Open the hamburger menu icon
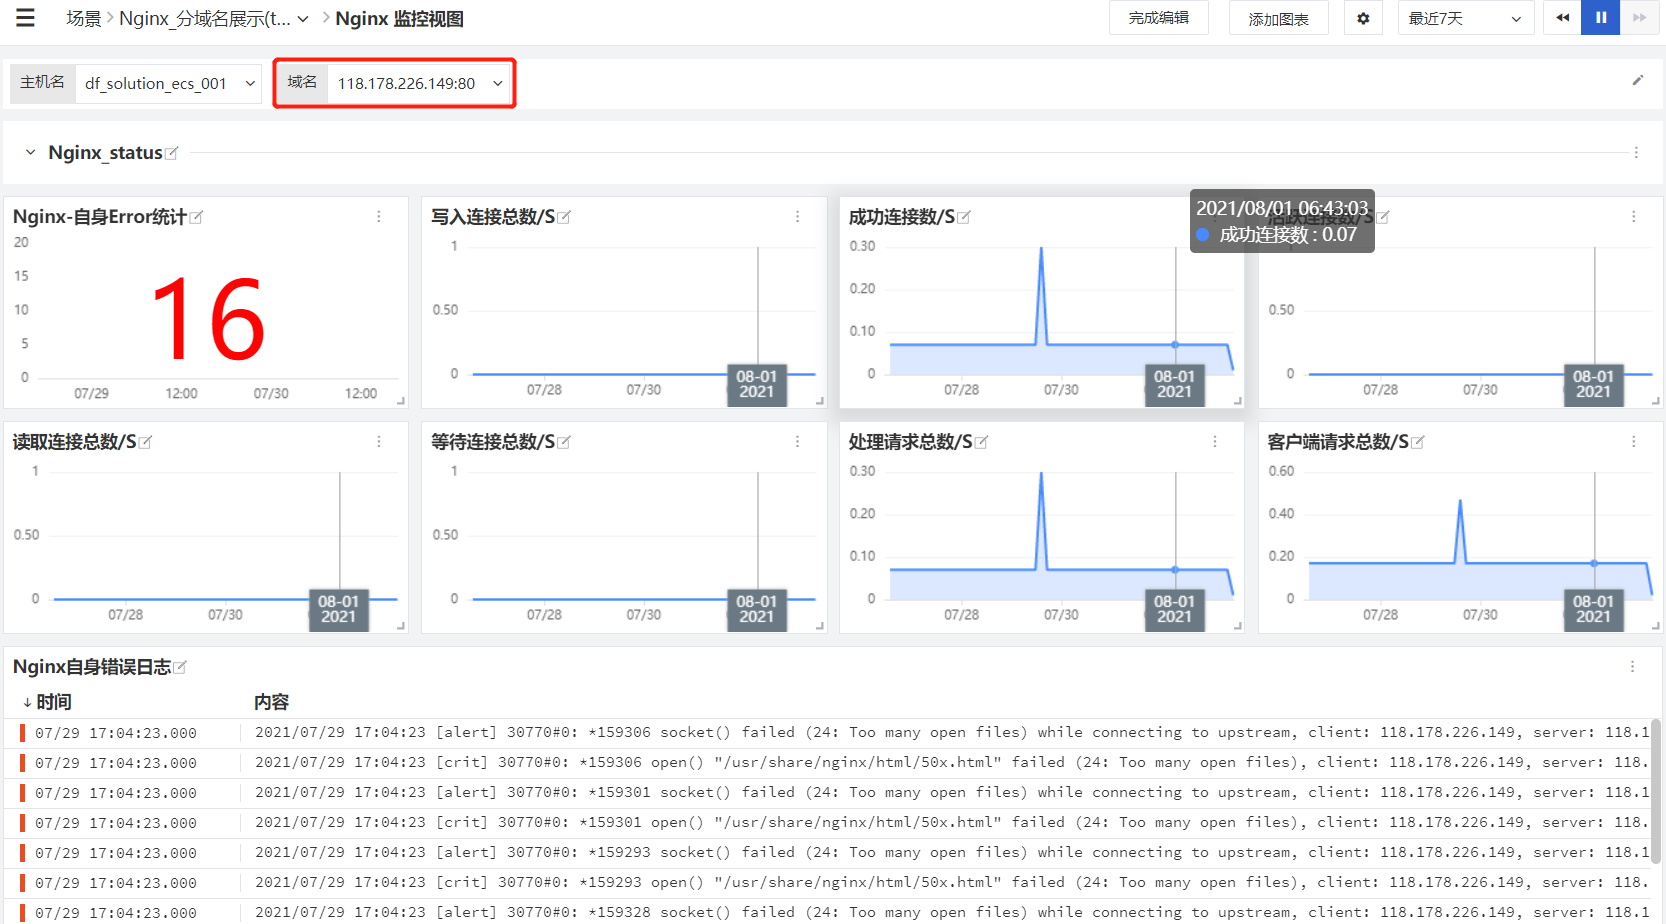Viewport: 1666px width, 924px height. click(x=25, y=18)
